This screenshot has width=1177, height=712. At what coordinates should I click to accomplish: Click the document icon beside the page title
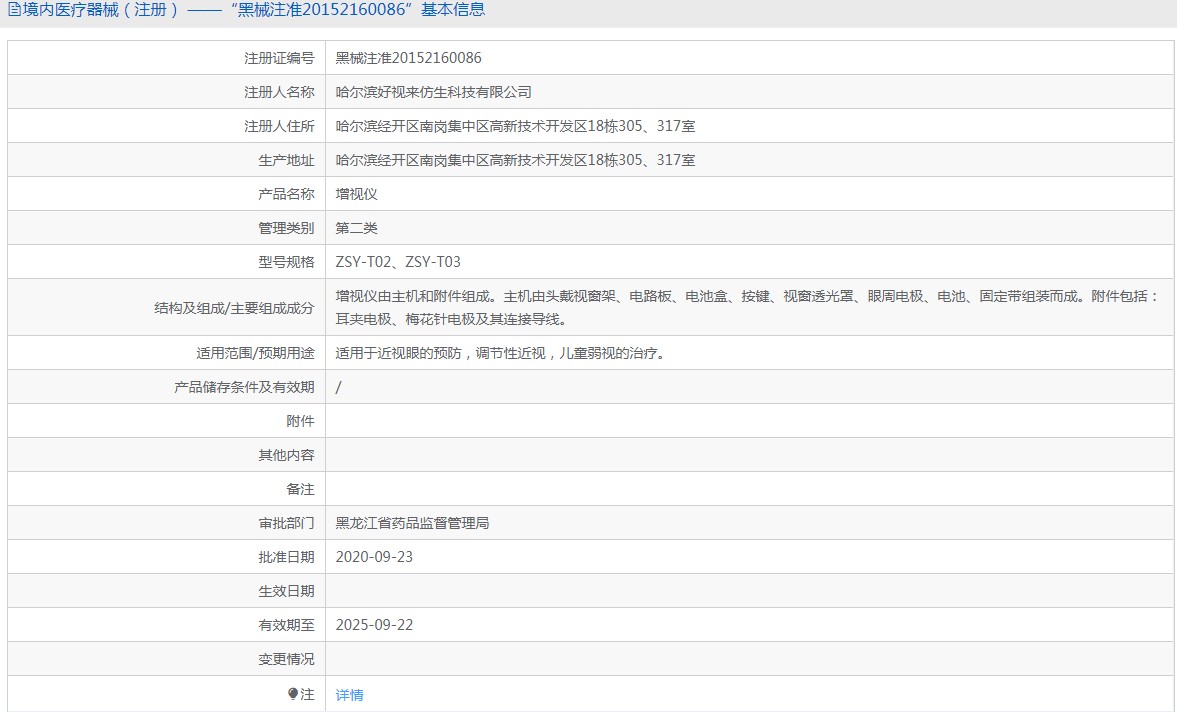14,10
